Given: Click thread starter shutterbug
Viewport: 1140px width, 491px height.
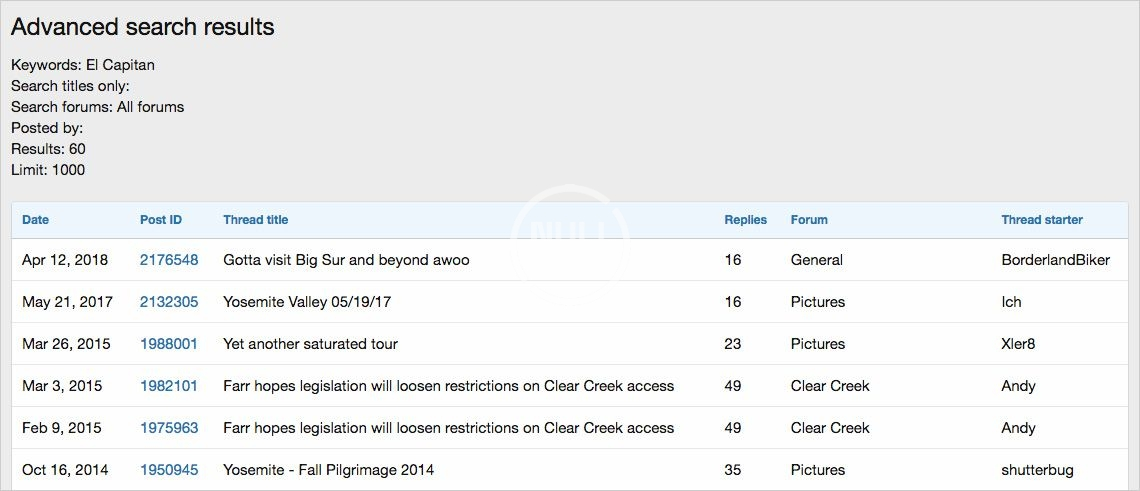Looking at the screenshot, I should pos(1037,470).
